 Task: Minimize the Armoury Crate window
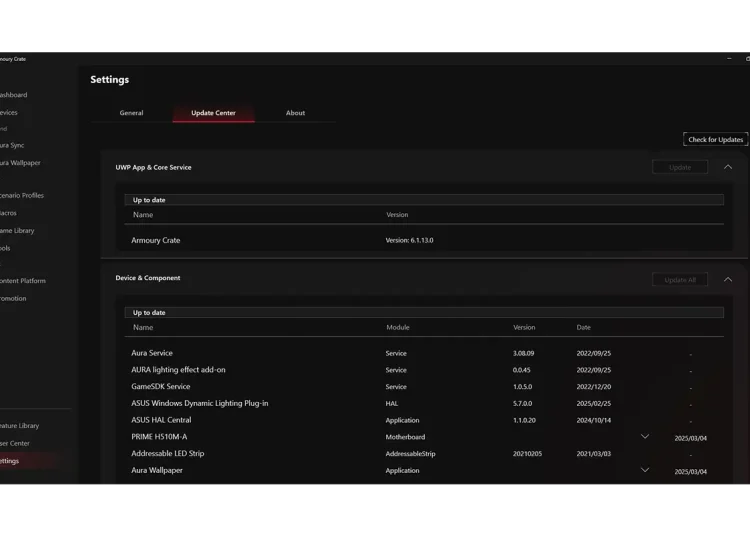click(x=729, y=58)
